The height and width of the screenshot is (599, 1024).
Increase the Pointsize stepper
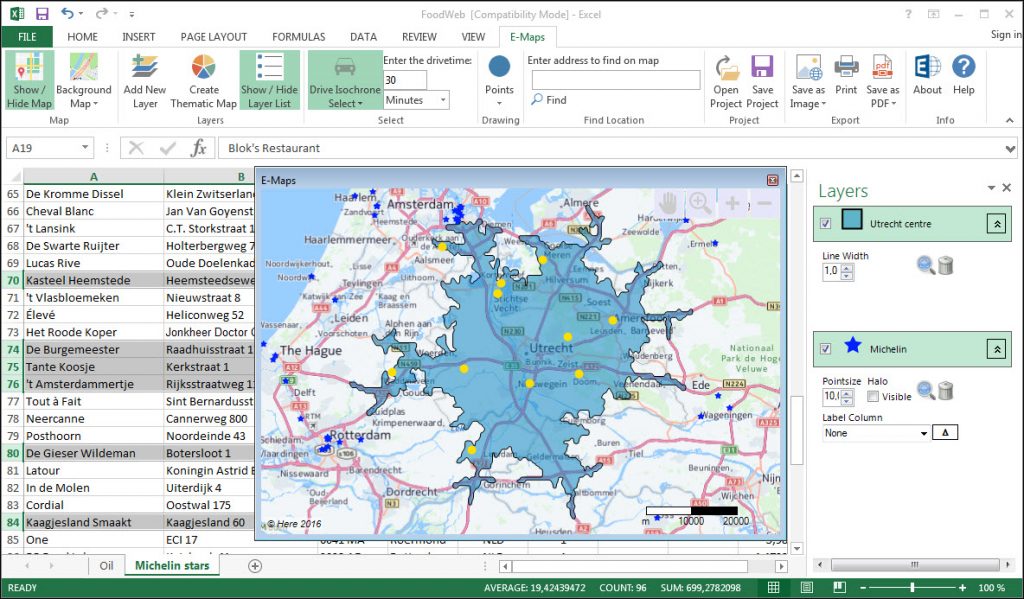[x=847, y=393]
